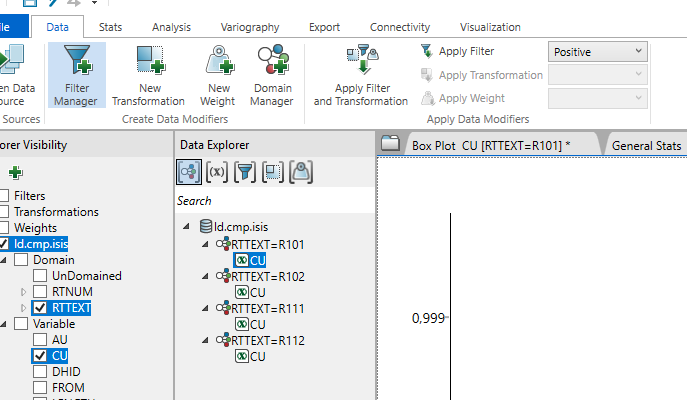Click the Apply Filter funnel icon
Screen dimensions: 687x400
427,51
